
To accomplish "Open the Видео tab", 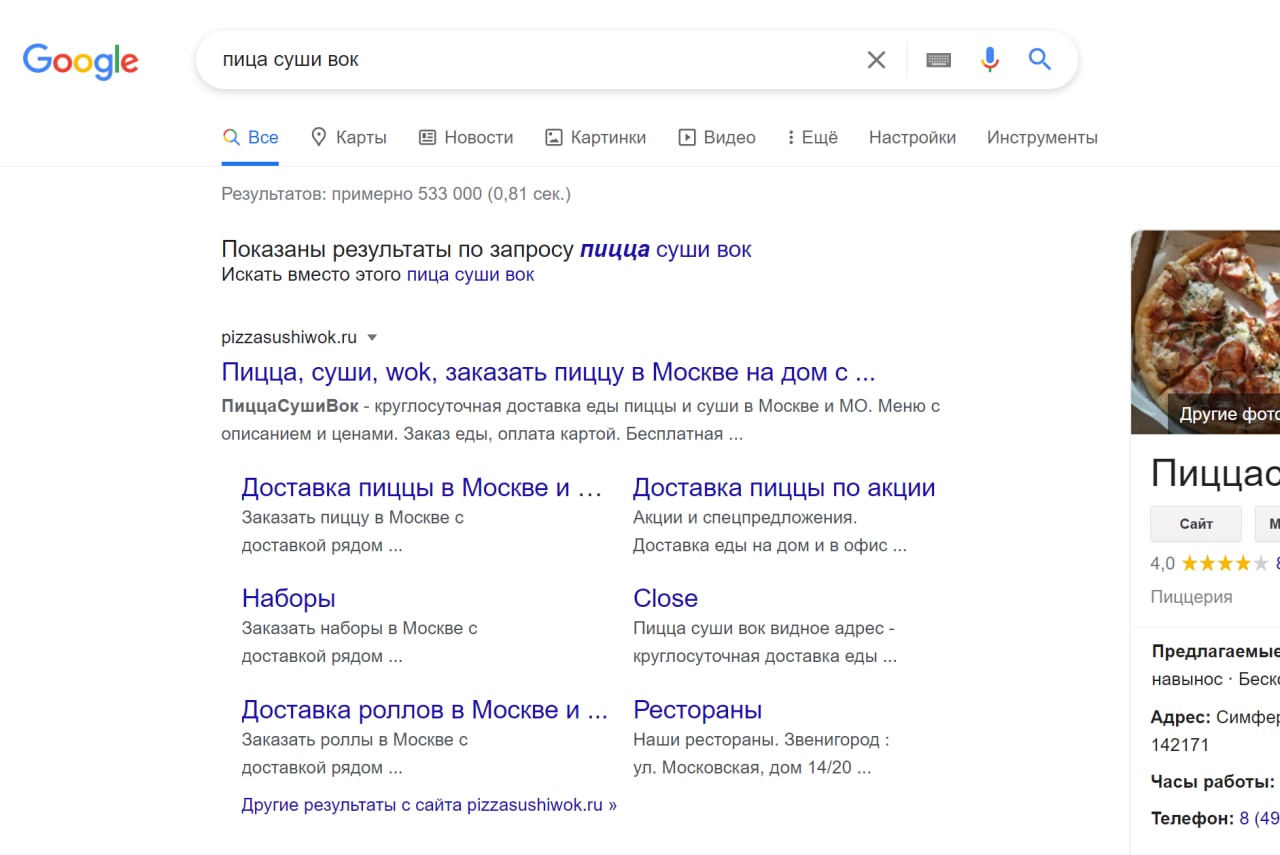I will click(717, 137).
